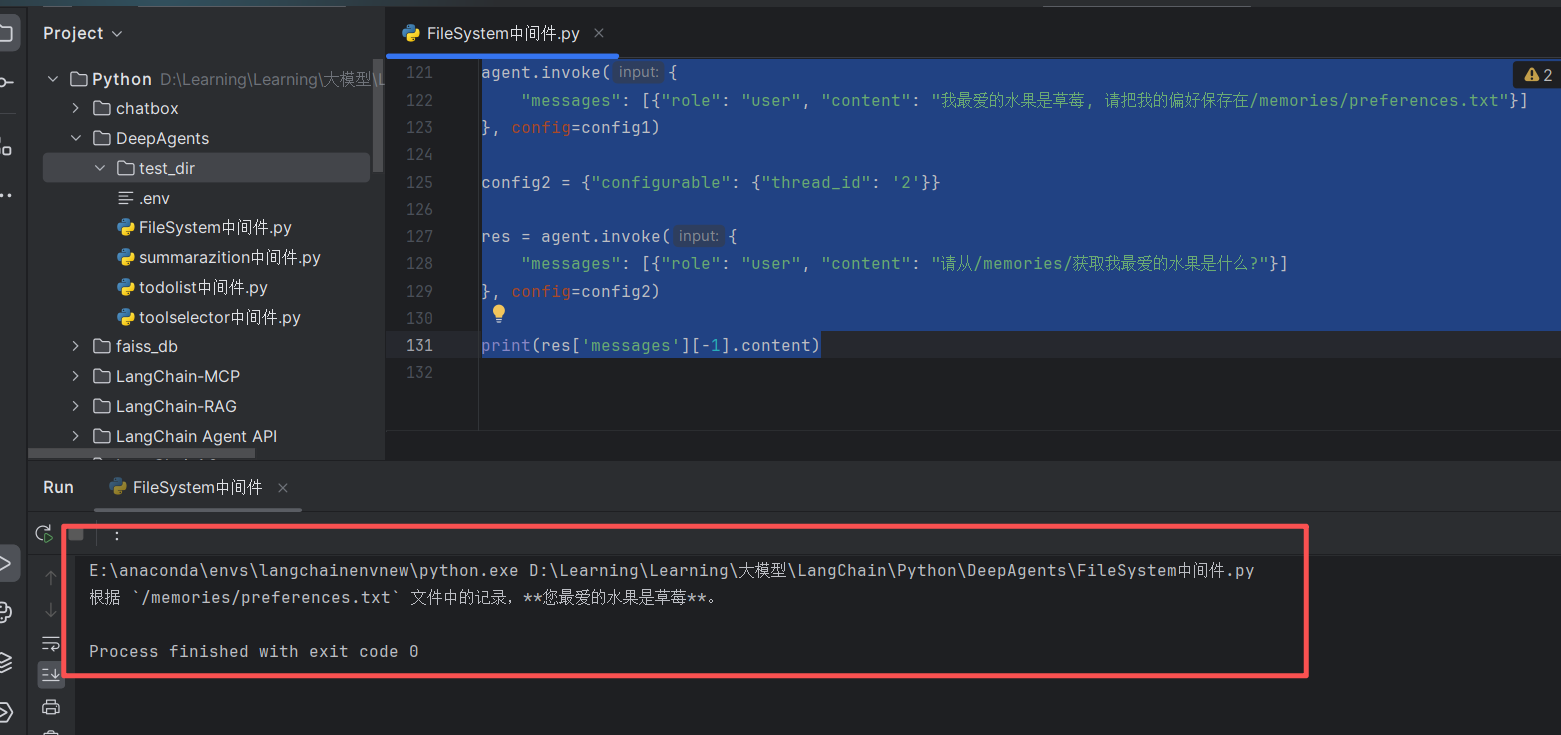1561x735 pixels.
Task: Open the Commit tool window icon
Action: tap(6, 82)
